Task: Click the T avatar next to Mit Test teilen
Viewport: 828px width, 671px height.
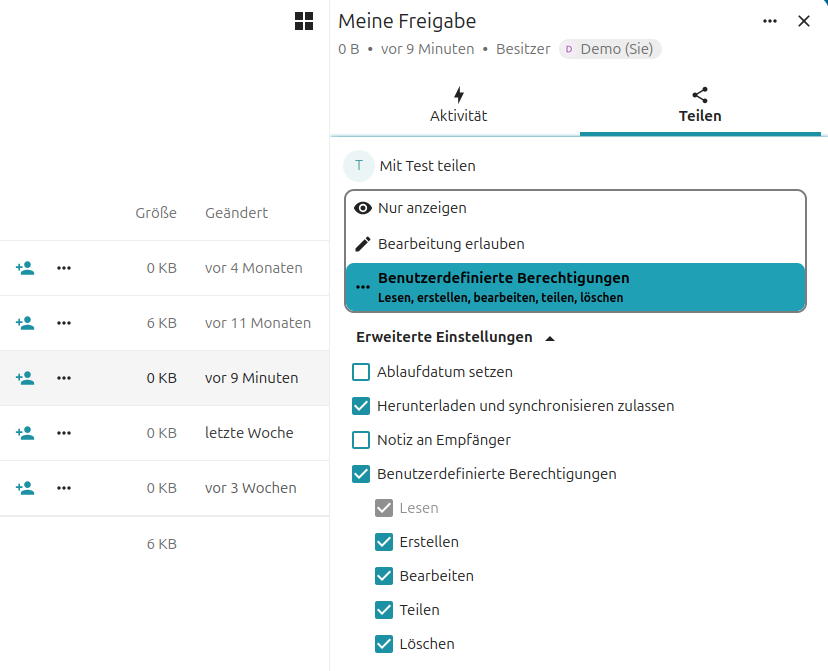Action: (x=358, y=165)
